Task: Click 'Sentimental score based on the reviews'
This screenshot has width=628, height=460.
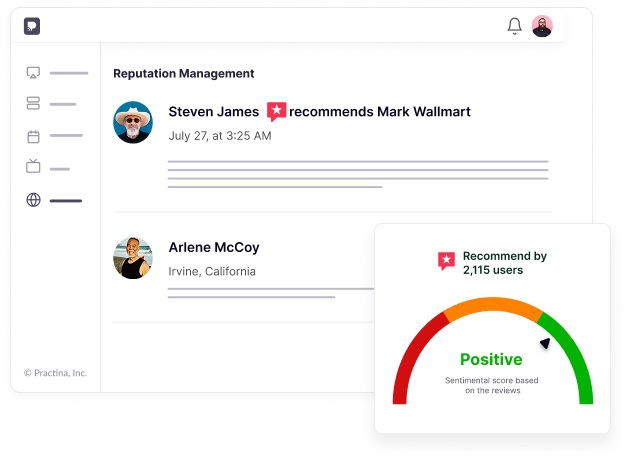Action: coord(492,385)
